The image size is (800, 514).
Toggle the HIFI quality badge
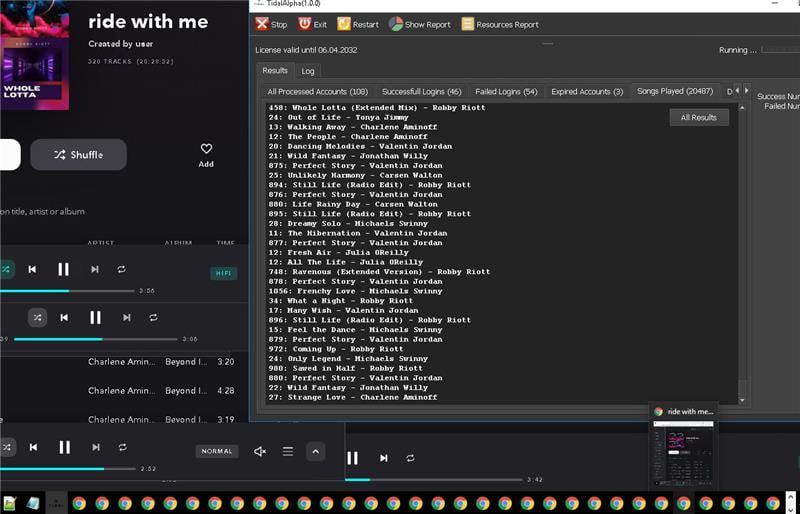223,273
